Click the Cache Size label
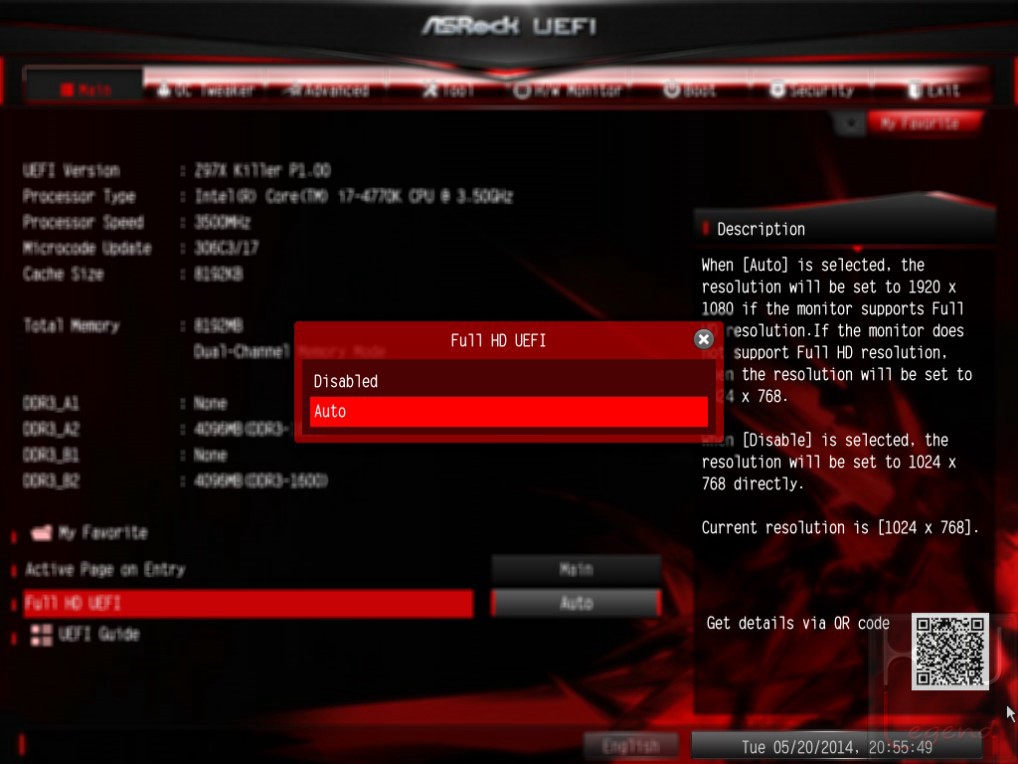This screenshot has width=1018, height=764. pyautogui.click(x=64, y=274)
